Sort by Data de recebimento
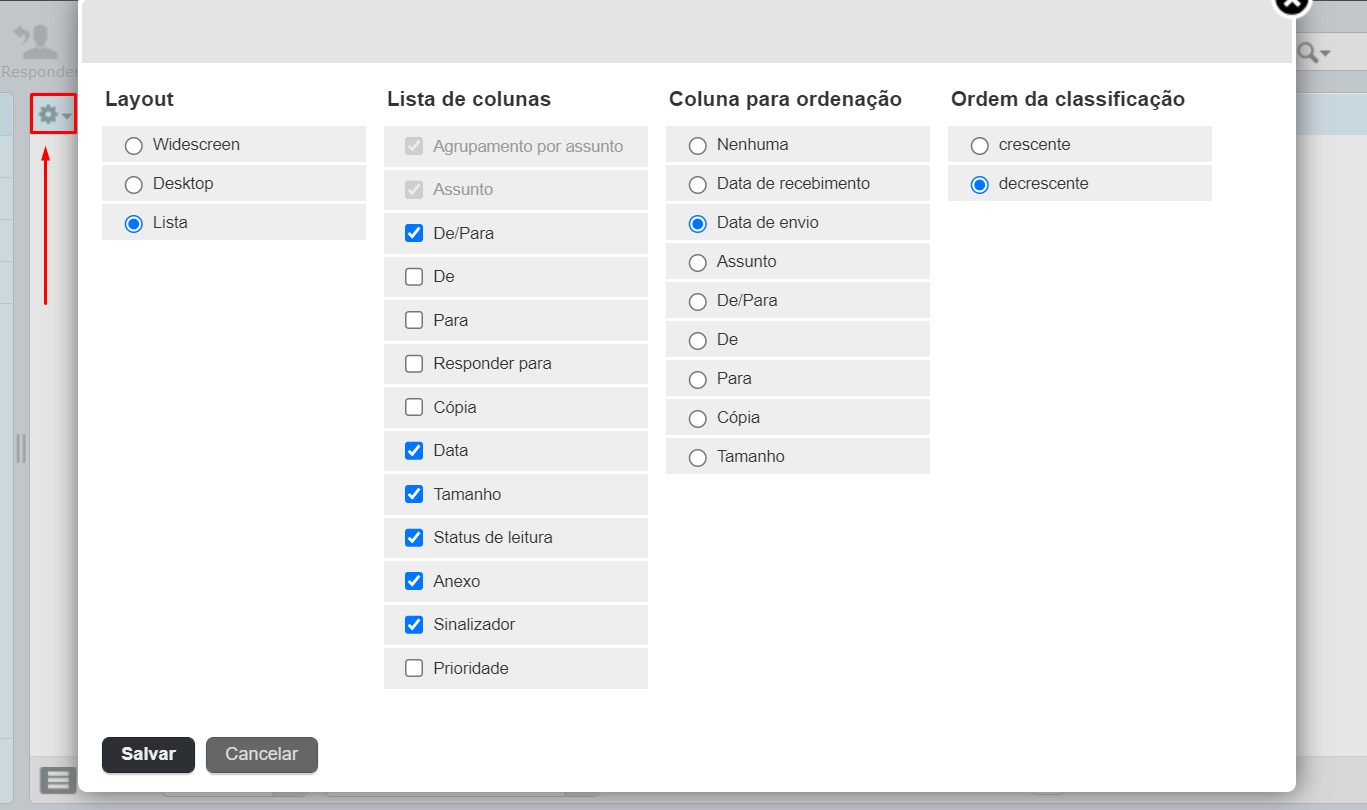1367x810 pixels. (698, 184)
